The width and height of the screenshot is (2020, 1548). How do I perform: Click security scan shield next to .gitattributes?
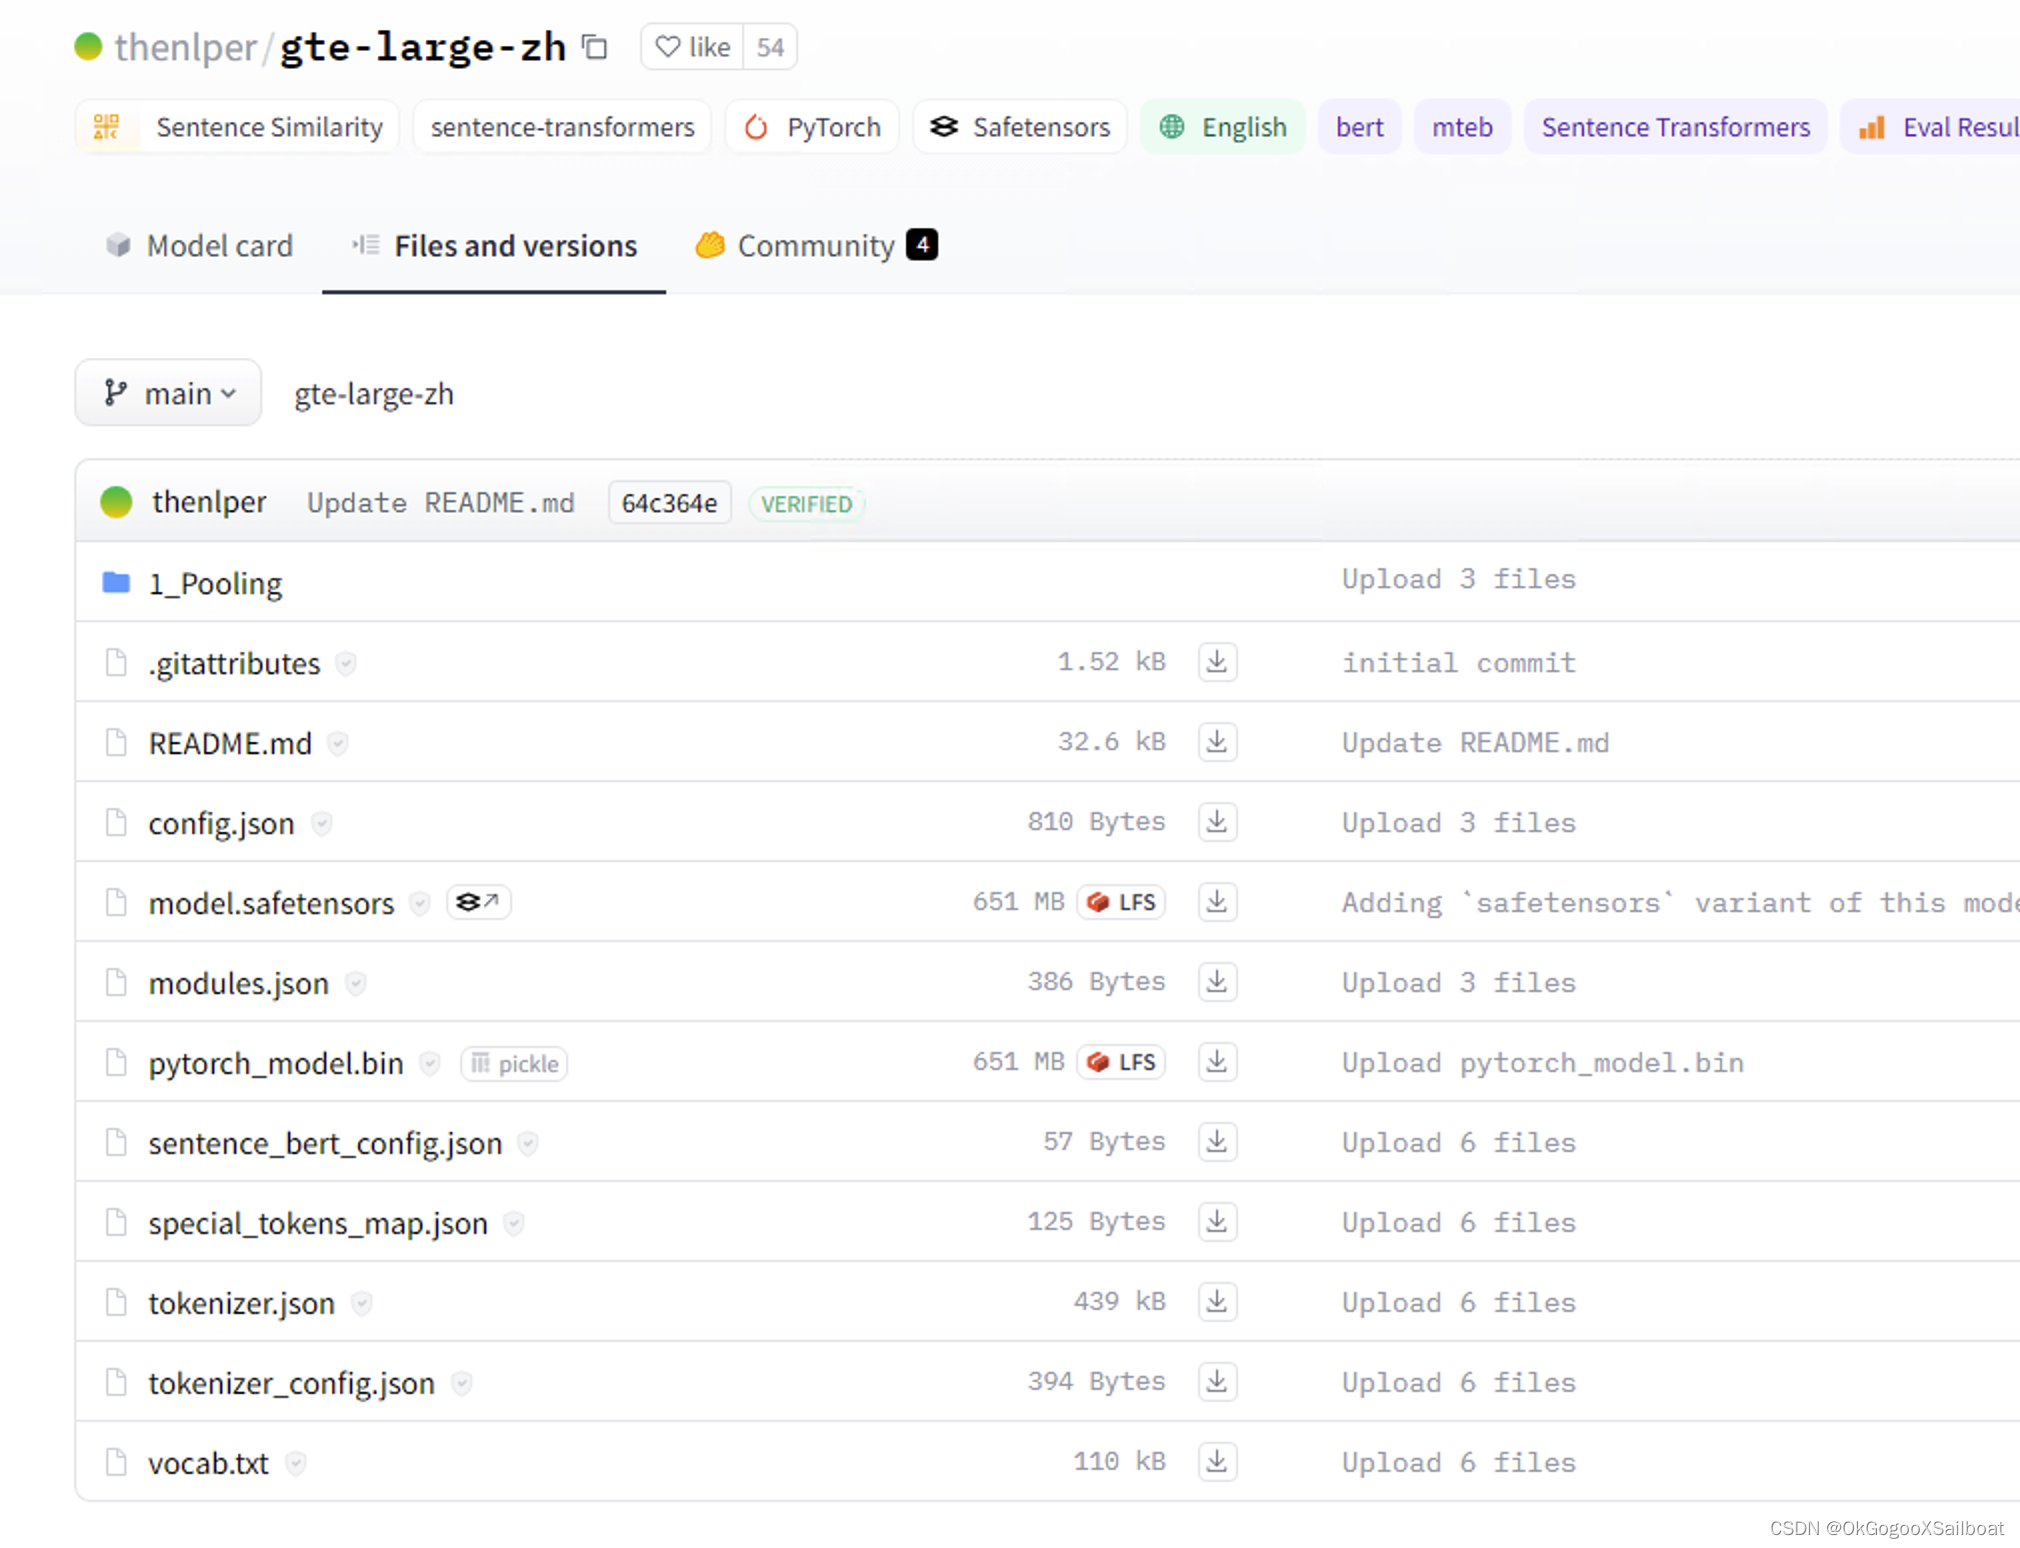tap(346, 664)
